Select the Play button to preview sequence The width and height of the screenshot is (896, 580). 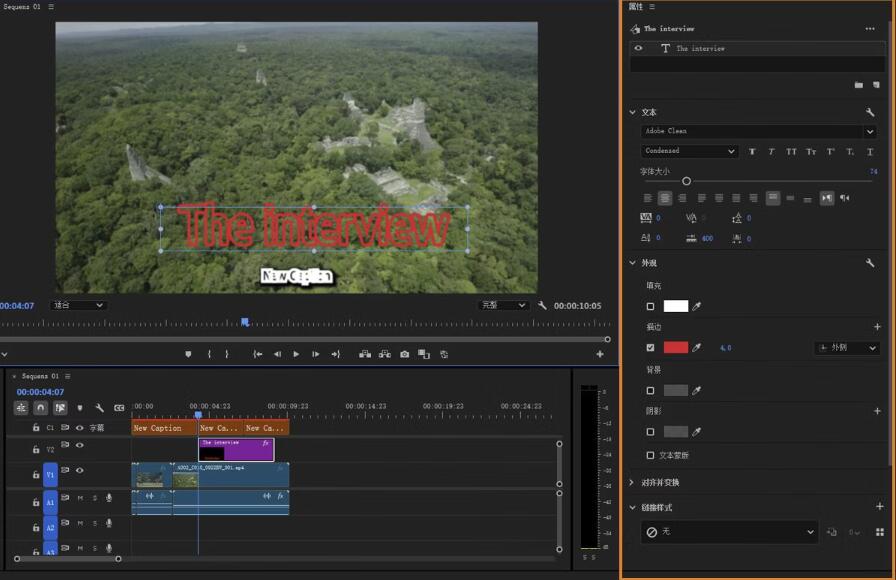(x=296, y=353)
